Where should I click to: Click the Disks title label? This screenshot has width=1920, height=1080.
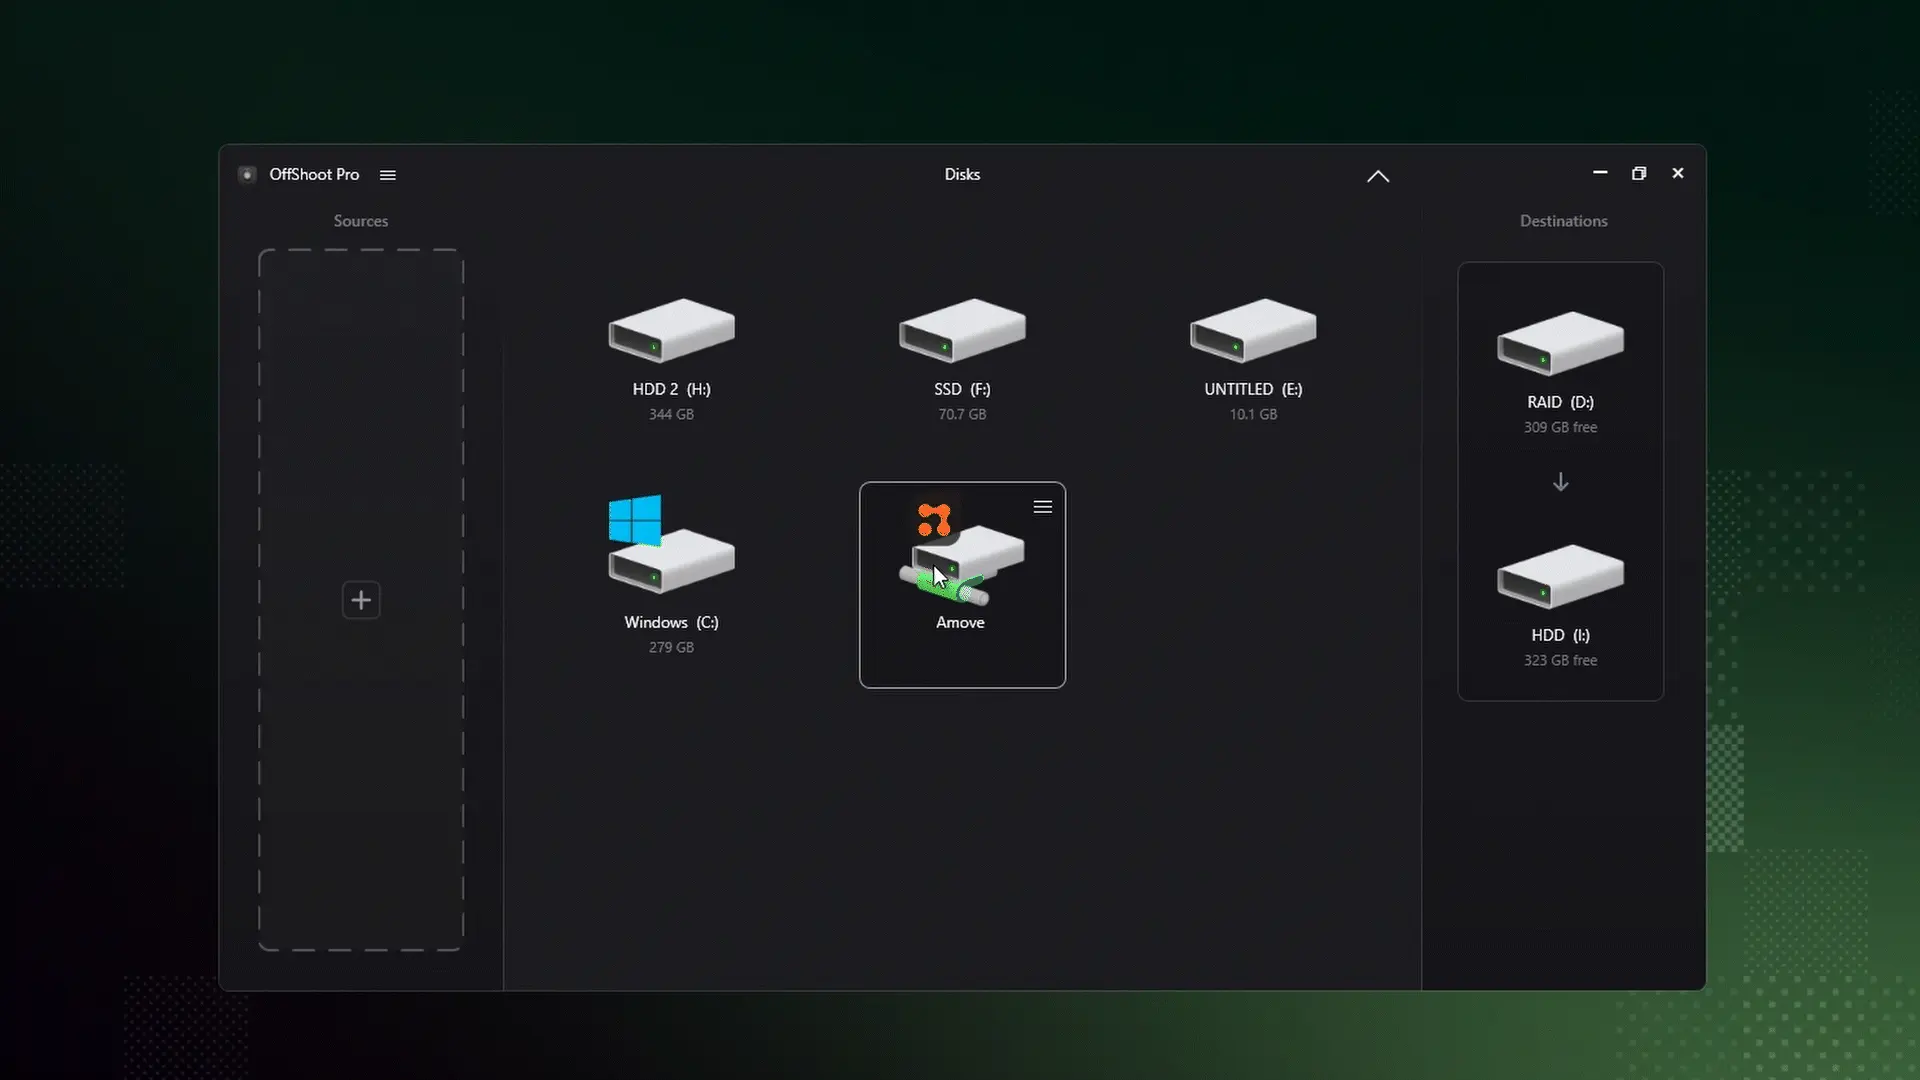tap(962, 174)
